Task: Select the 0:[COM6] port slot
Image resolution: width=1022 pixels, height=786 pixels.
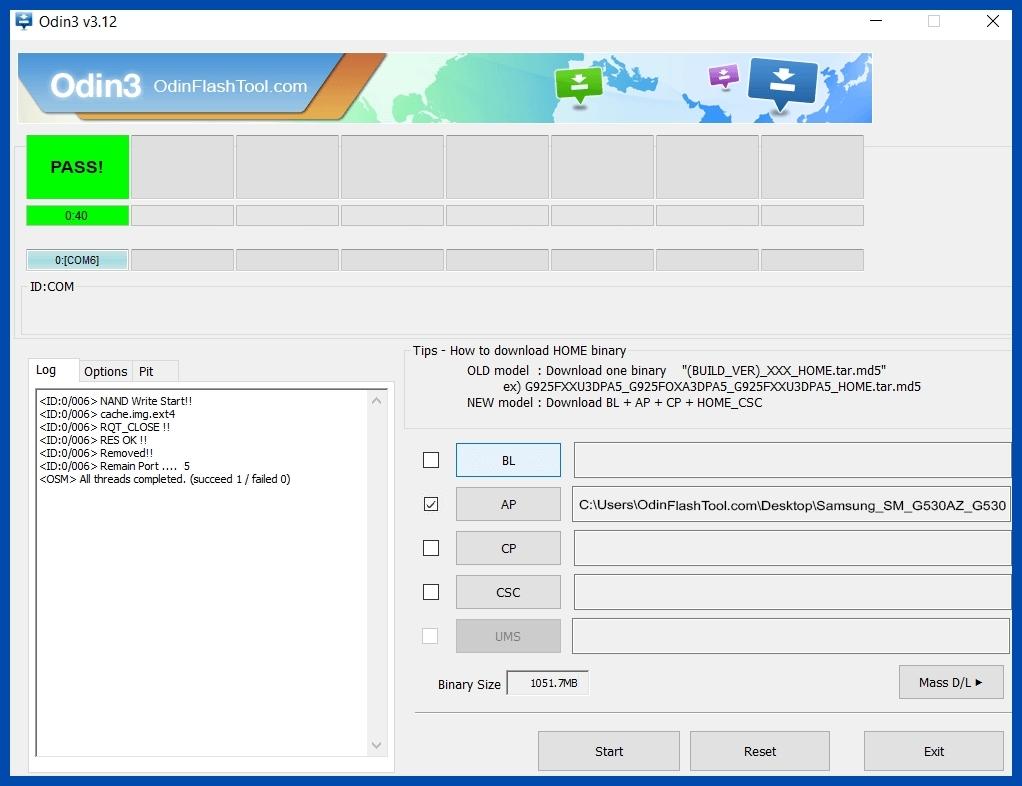Action: point(78,260)
